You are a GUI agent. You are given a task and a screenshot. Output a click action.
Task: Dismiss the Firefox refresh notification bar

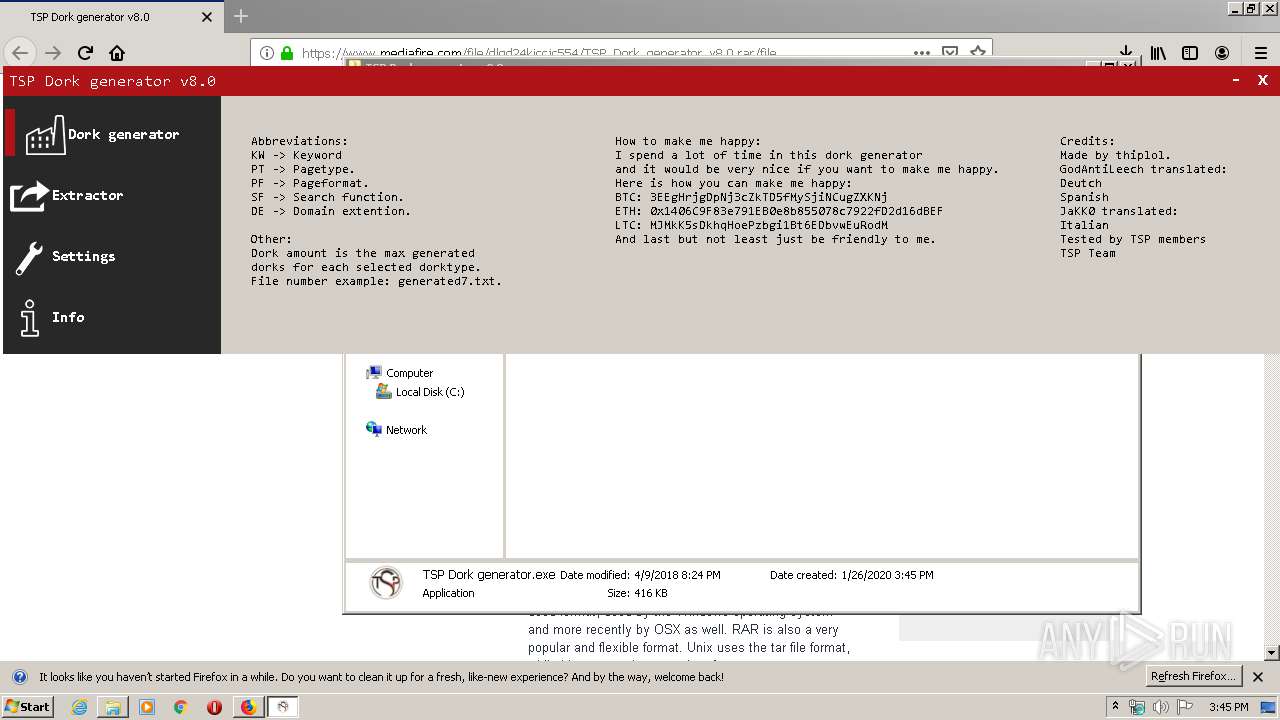(1258, 677)
